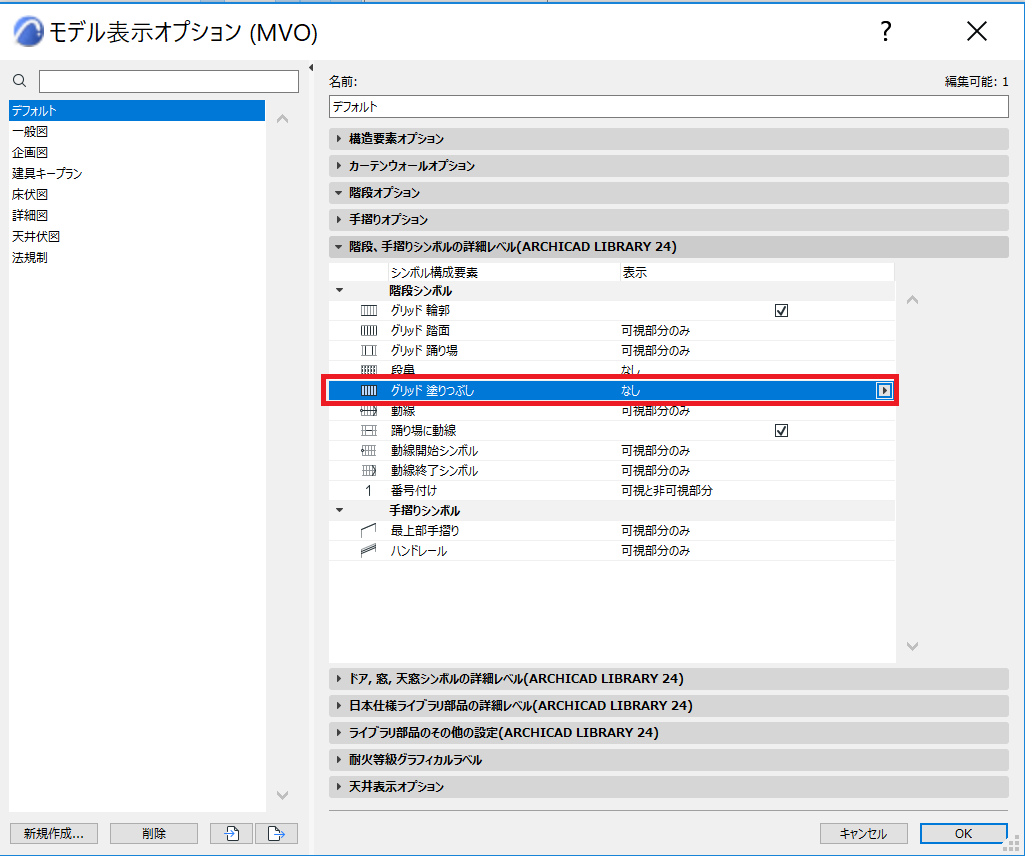The image size is (1031, 856).
Task: Open the グリッド 塗りつぶし value arrow
Action: [884, 391]
